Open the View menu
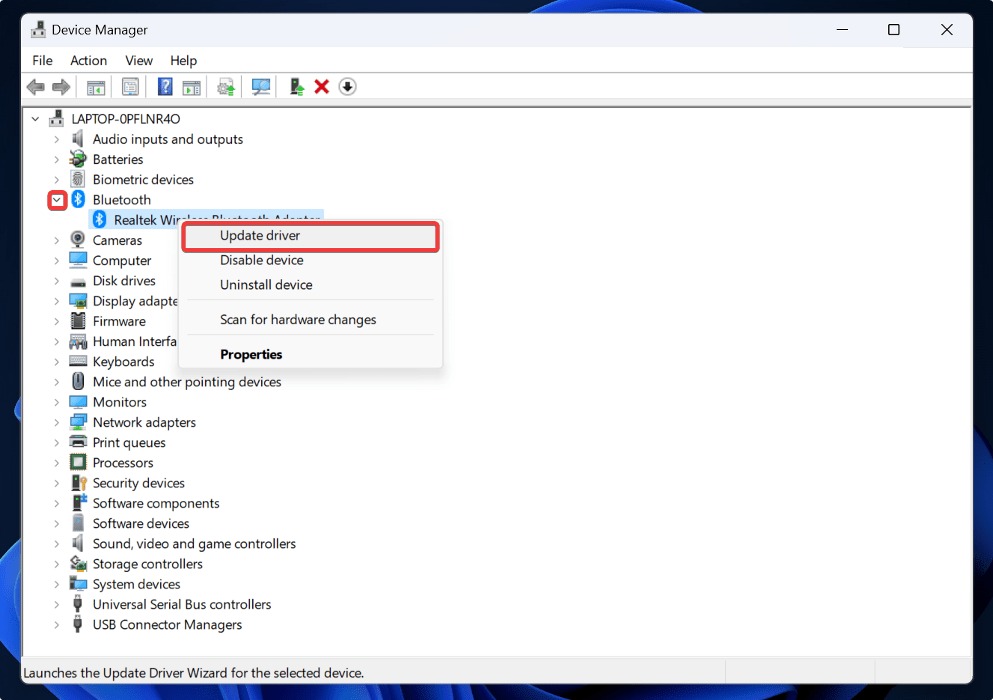Viewport: 993px width, 700px height. pos(138,60)
